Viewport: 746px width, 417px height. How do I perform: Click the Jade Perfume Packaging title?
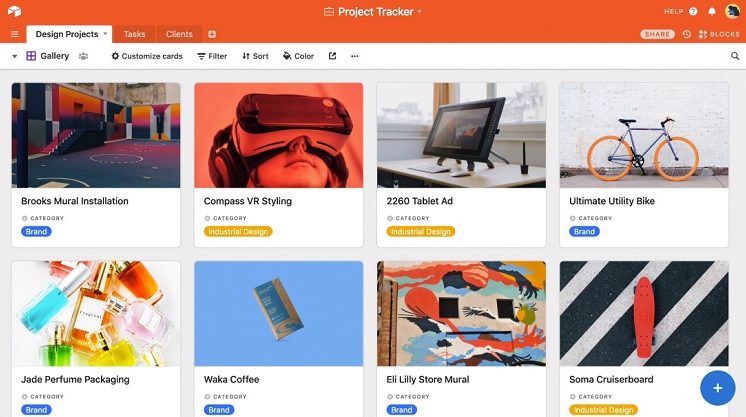point(75,379)
